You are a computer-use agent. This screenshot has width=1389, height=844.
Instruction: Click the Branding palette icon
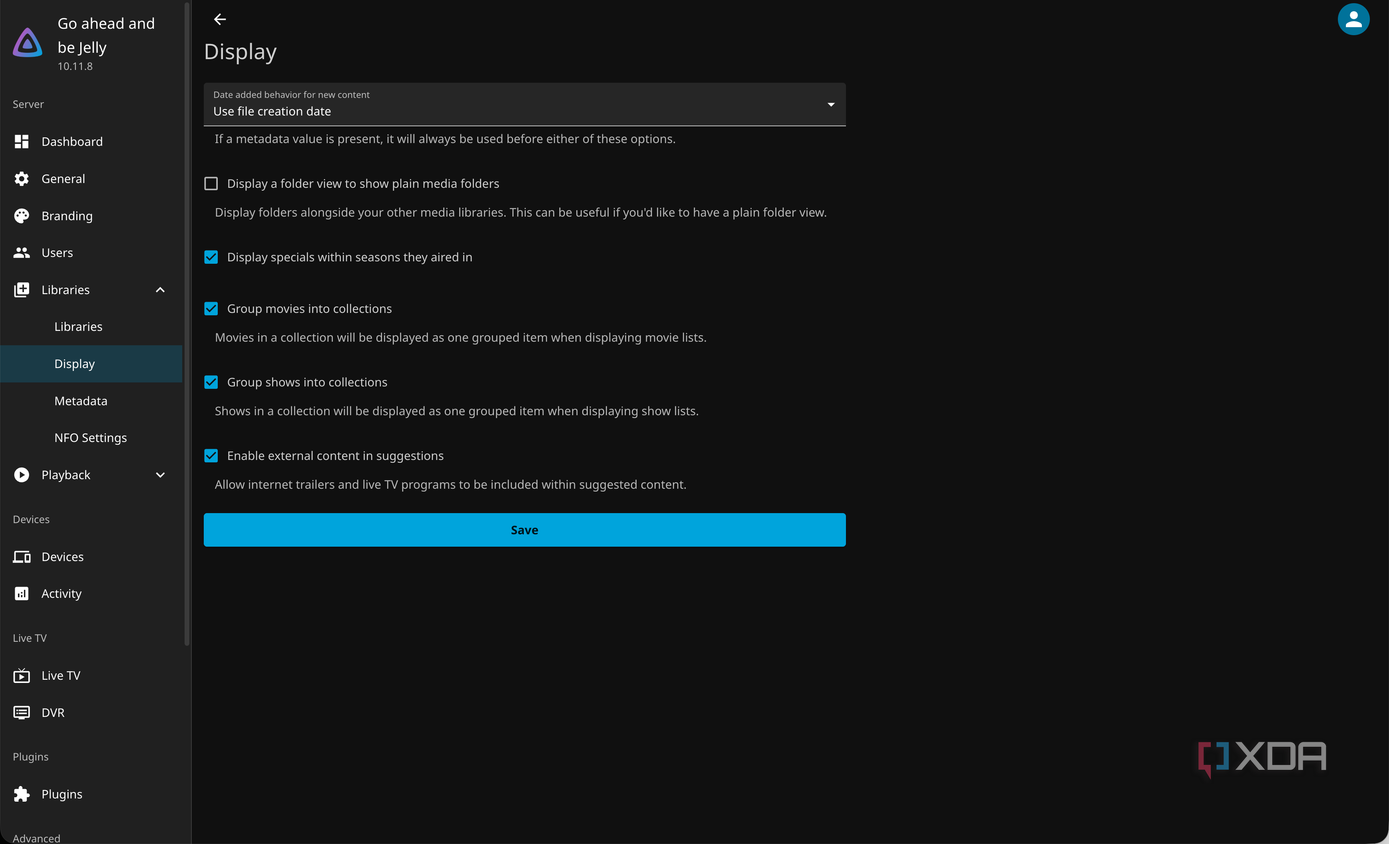click(x=21, y=216)
